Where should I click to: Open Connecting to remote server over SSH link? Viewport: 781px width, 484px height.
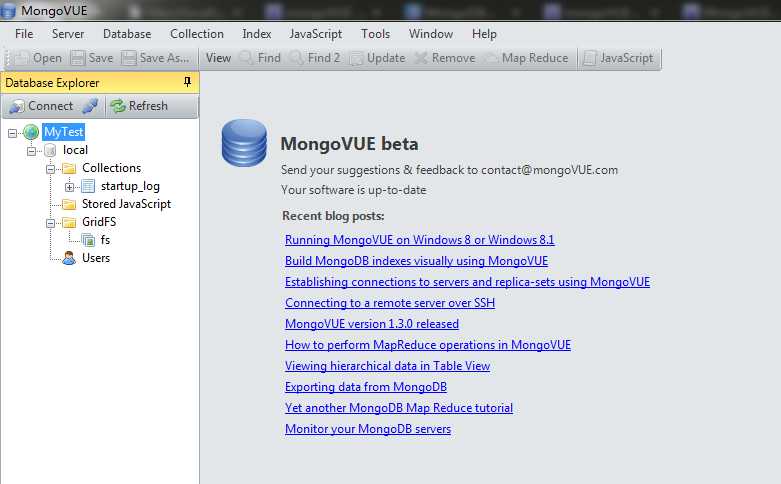point(390,303)
